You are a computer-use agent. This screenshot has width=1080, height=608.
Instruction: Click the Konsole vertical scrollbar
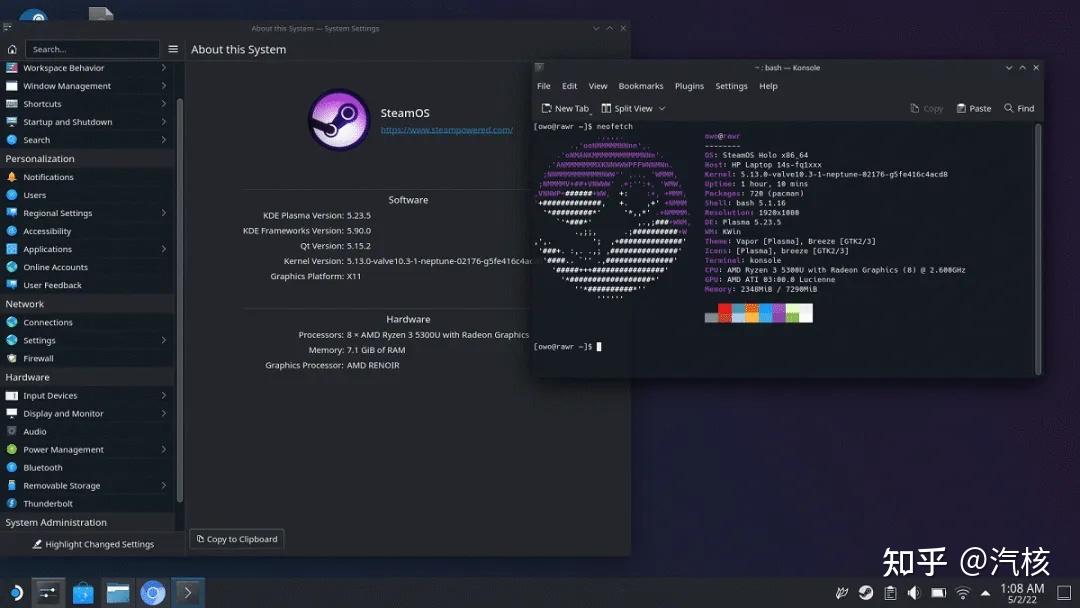[1037, 248]
